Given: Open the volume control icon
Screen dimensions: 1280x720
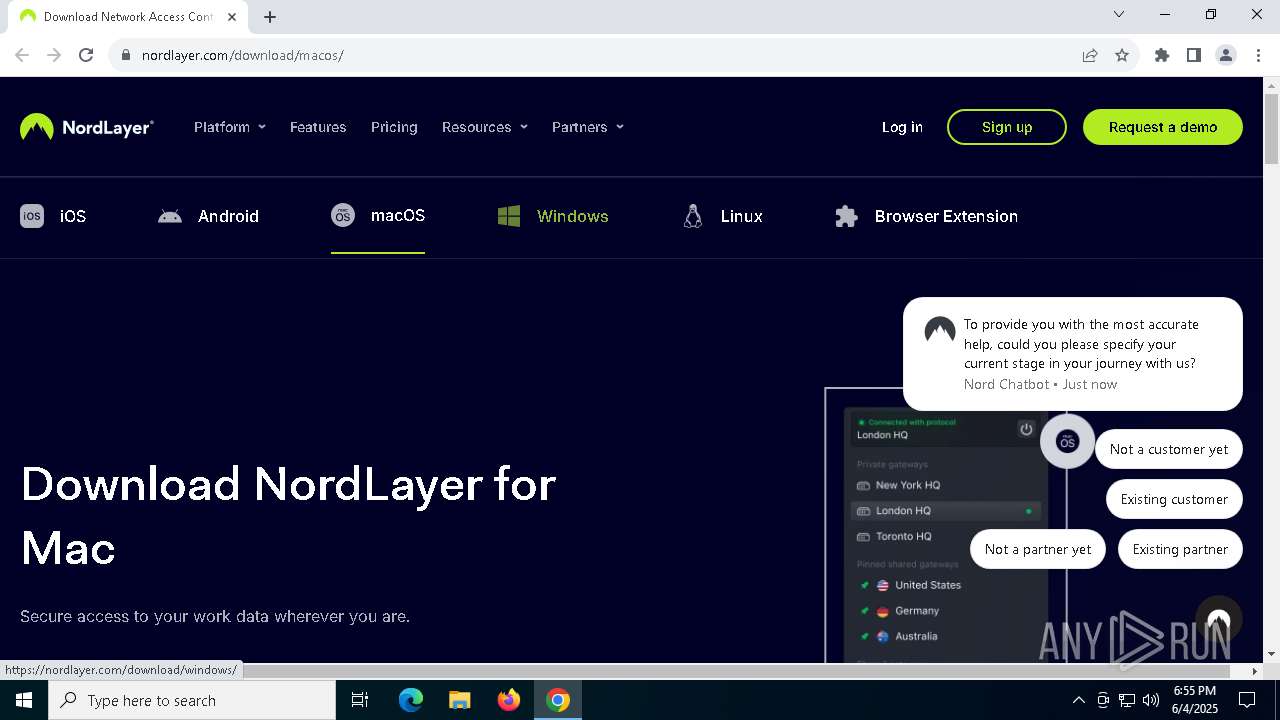Looking at the screenshot, I should (1151, 700).
